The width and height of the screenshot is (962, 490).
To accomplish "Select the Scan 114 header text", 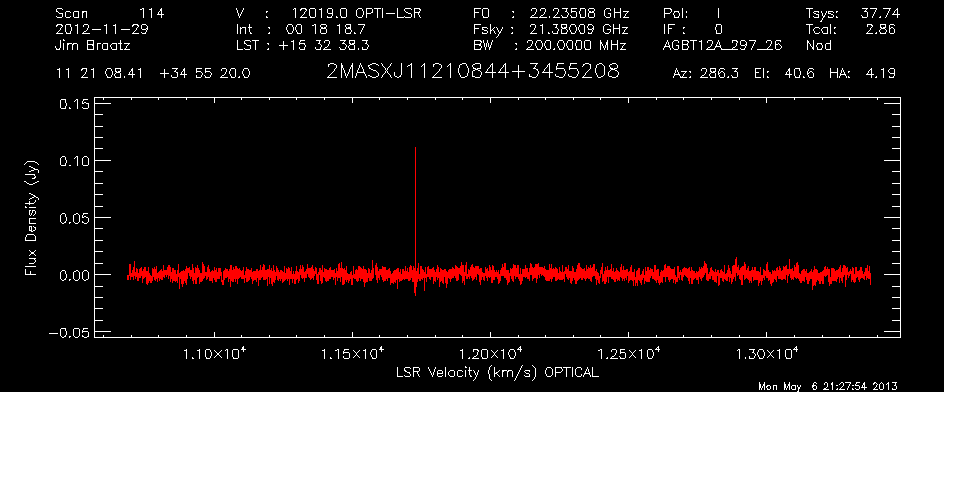I will point(110,13).
